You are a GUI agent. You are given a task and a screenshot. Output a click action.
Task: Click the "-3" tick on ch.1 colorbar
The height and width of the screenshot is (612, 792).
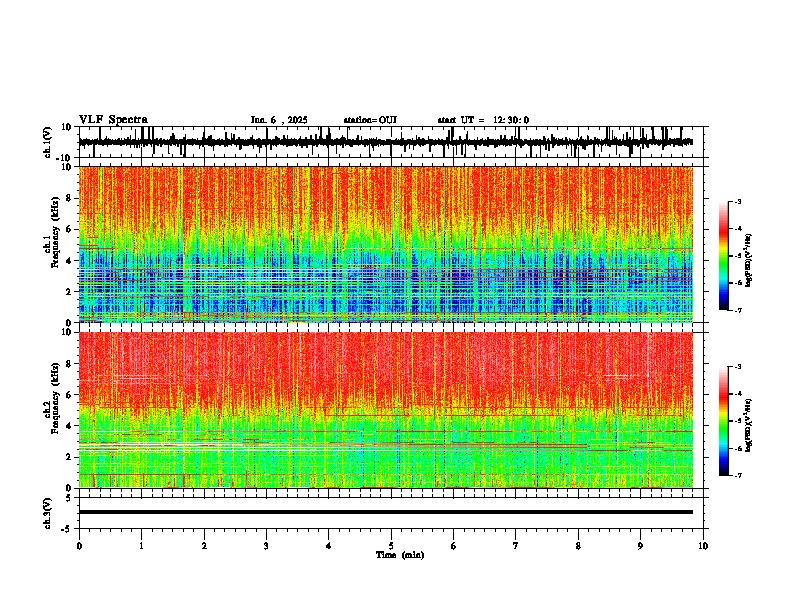(738, 201)
